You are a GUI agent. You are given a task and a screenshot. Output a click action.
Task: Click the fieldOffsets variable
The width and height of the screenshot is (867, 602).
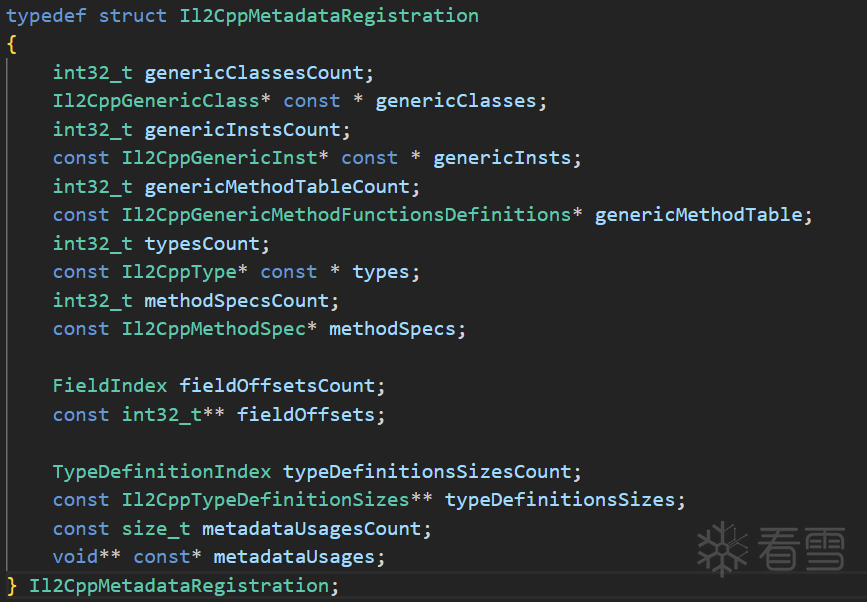pyautogui.click(x=306, y=415)
